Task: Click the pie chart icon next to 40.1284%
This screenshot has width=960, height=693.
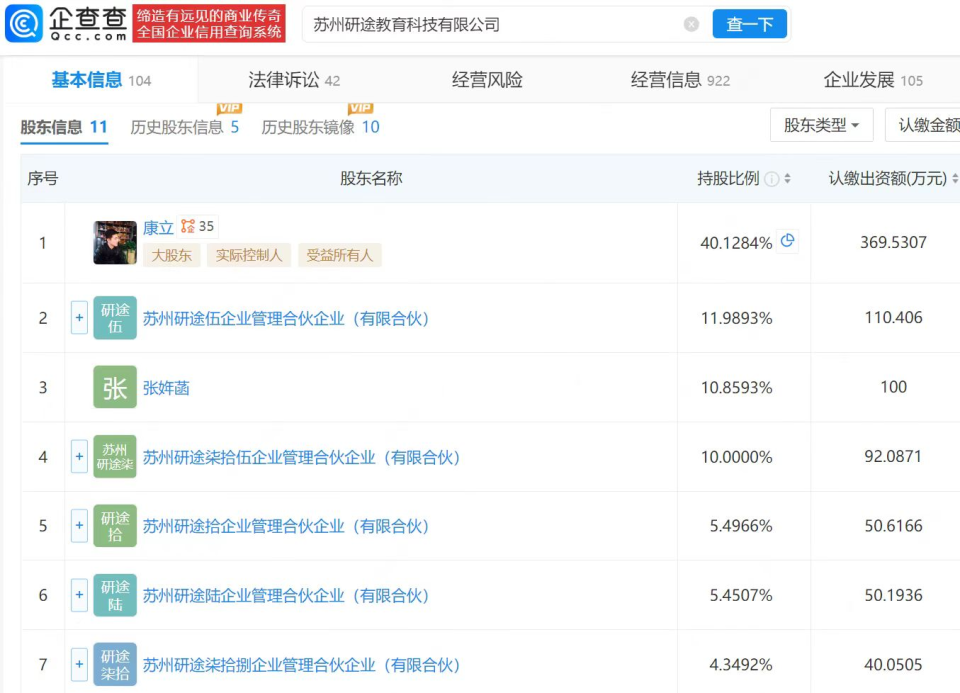Action: [x=787, y=241]
